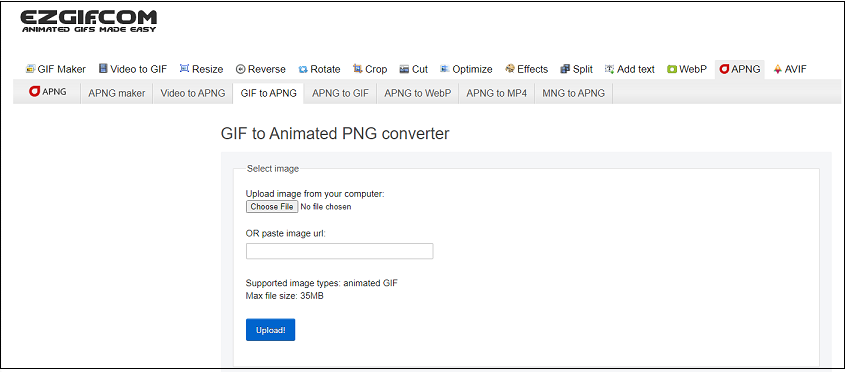Click 'Supported image types: animated GIF' text

tap(322, 283)
